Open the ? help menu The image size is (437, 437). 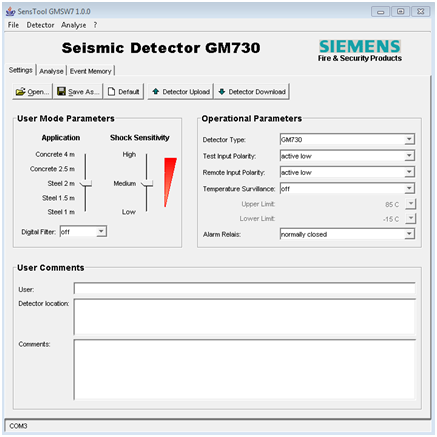[95, 25]
